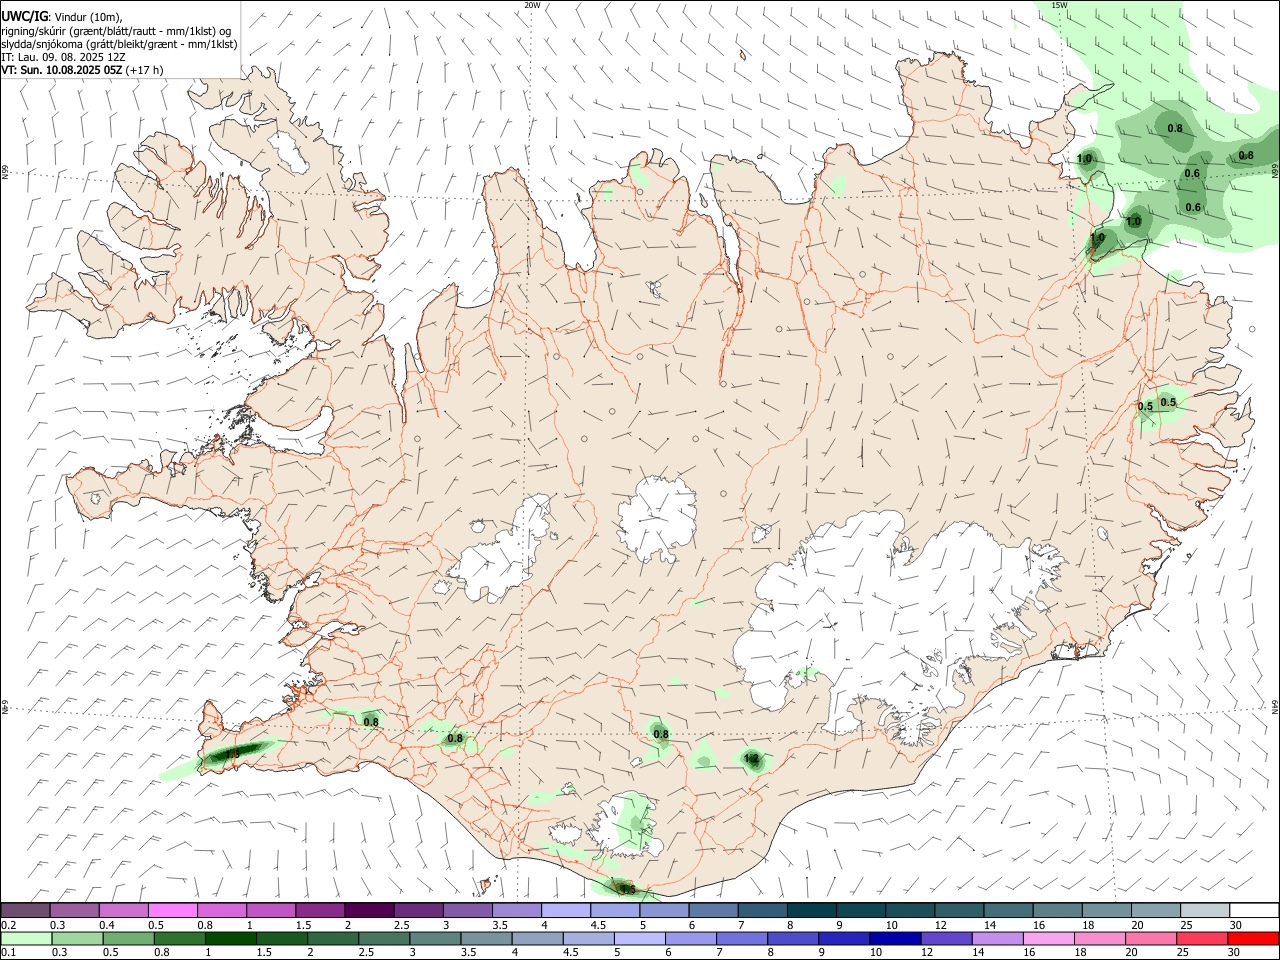Click the light green 0.3 swatch, lower legend row
The width and height of the screenshot is (1280, 960).
point(77,938)
